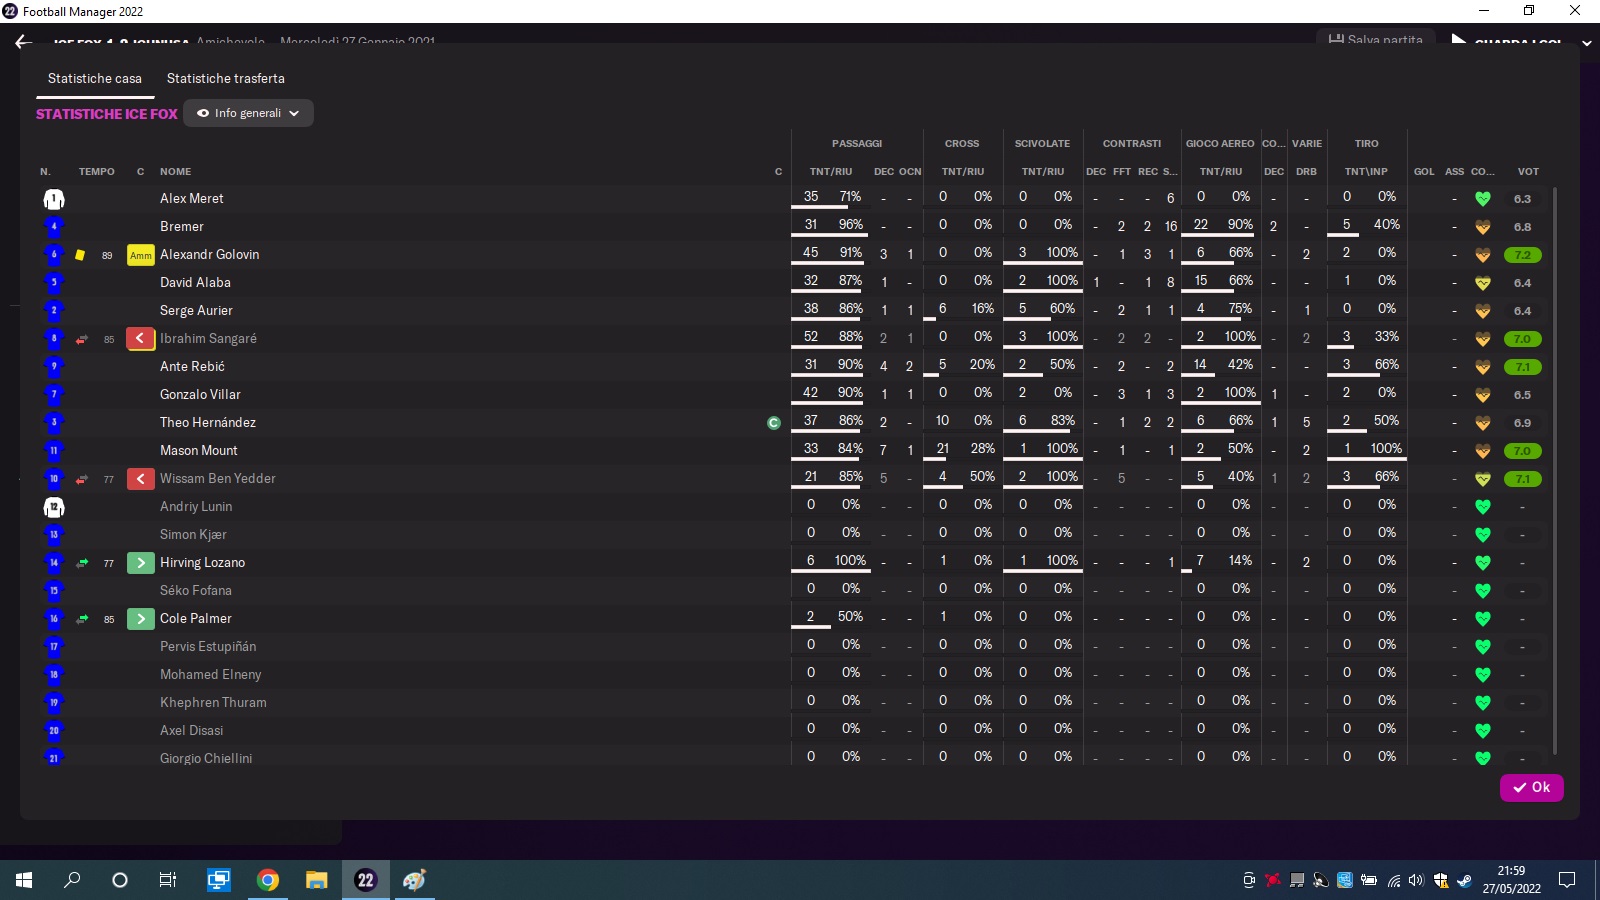
Task: Open the notification center icon
Action: pos(1567,880)
